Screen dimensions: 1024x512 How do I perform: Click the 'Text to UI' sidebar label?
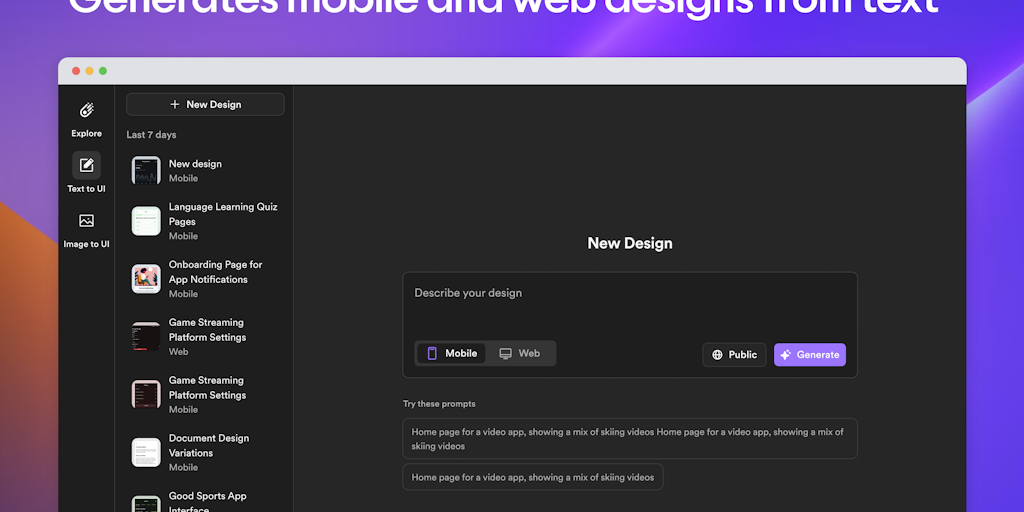click(86, 189)
